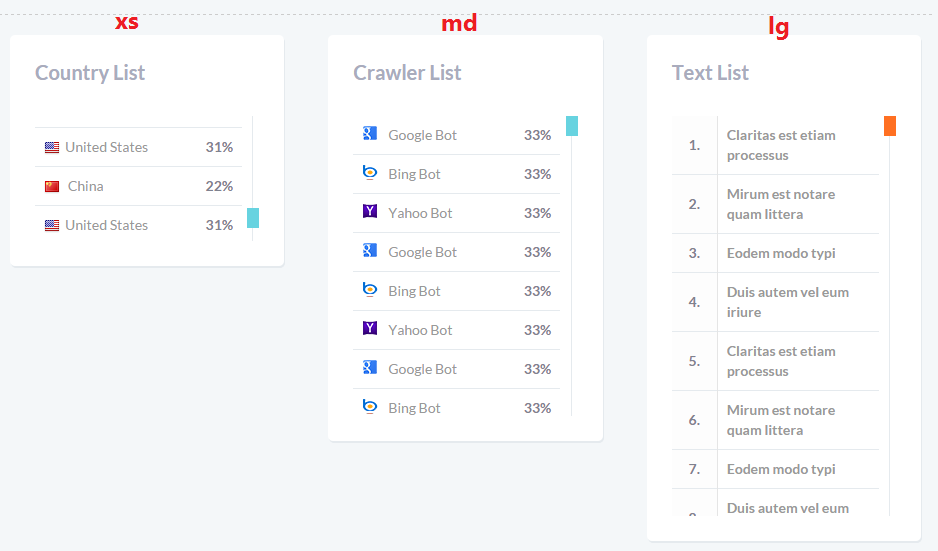
Task: Click item 2 "Mirum est notare quam littera"
Action: coord(781,204)
